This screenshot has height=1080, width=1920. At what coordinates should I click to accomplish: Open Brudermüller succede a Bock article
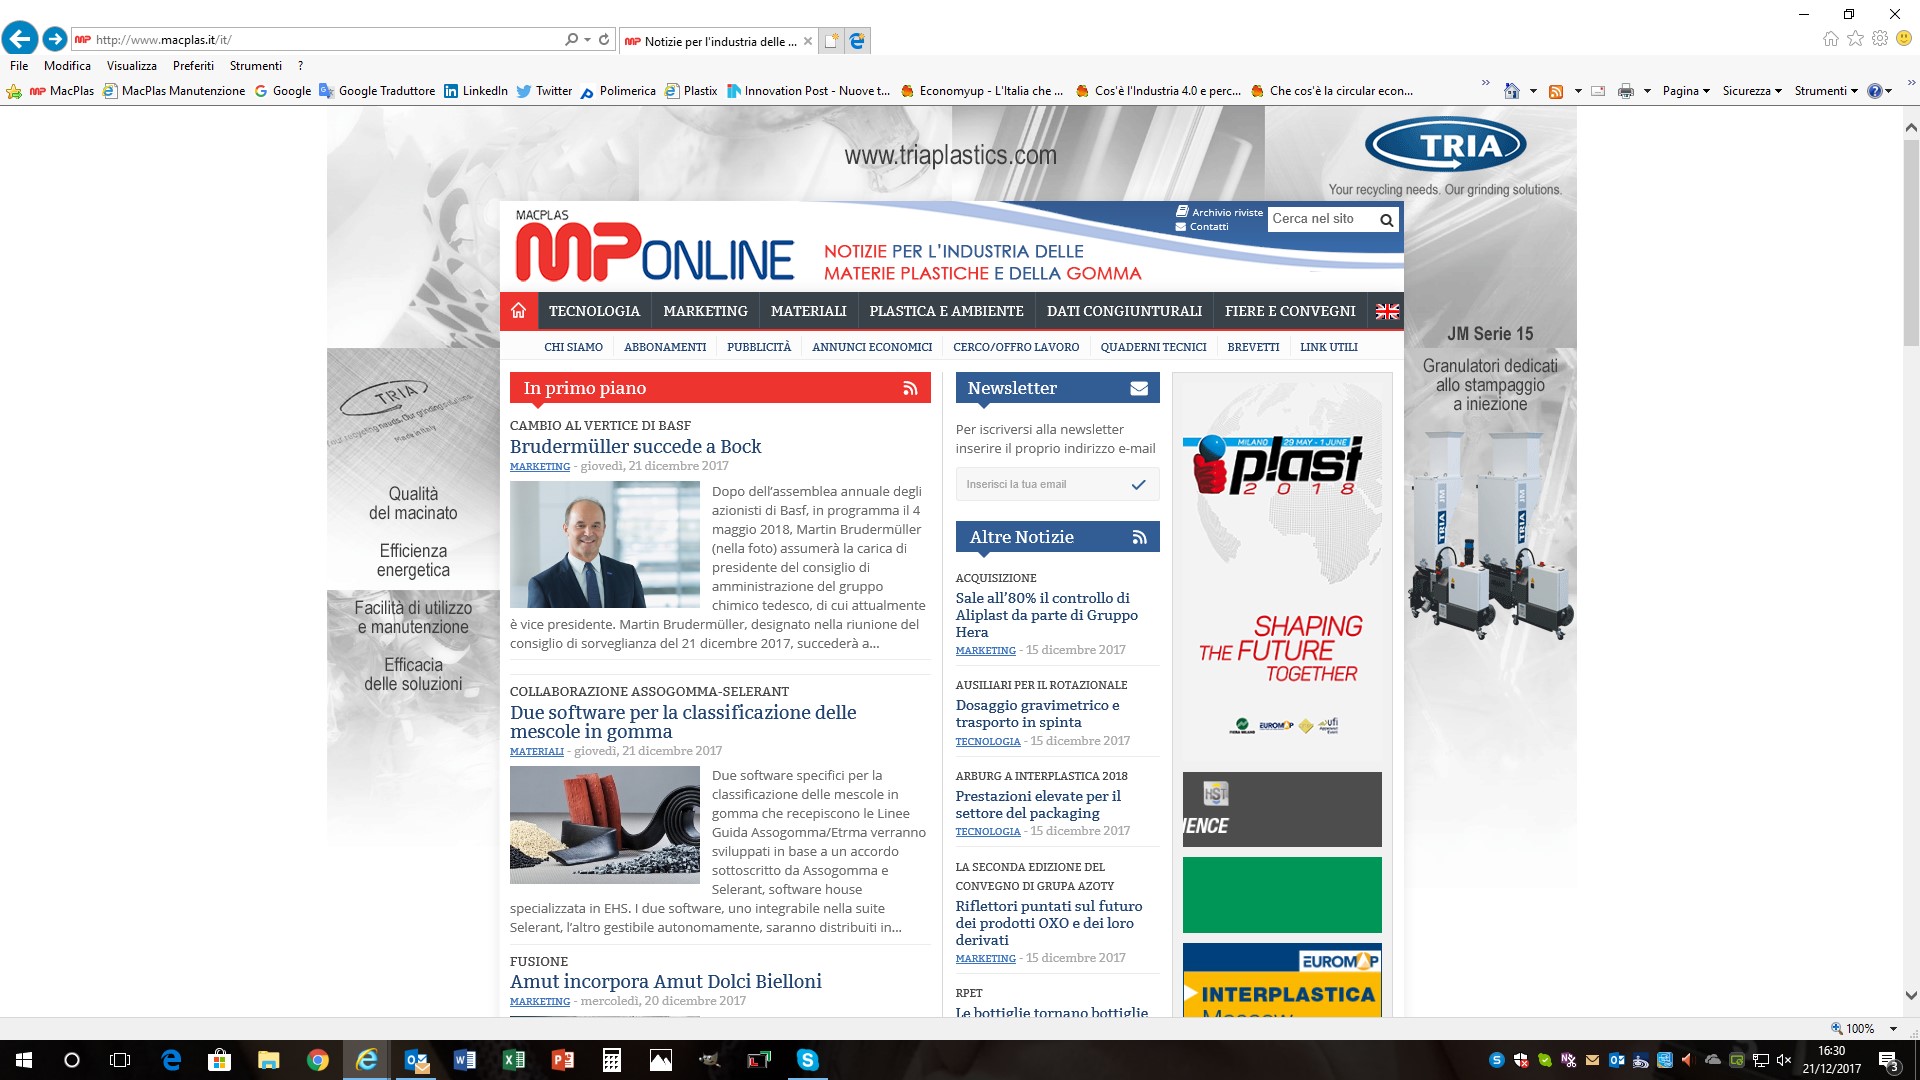coord(635,447)
